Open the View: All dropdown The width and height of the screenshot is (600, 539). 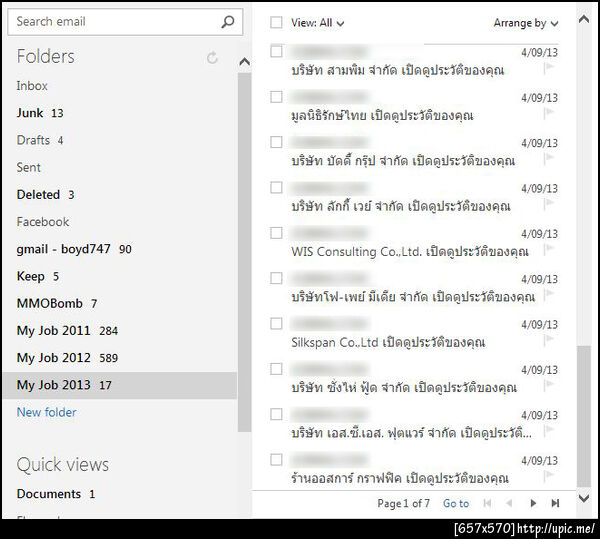pyautogui.click(x=317, y=23)
